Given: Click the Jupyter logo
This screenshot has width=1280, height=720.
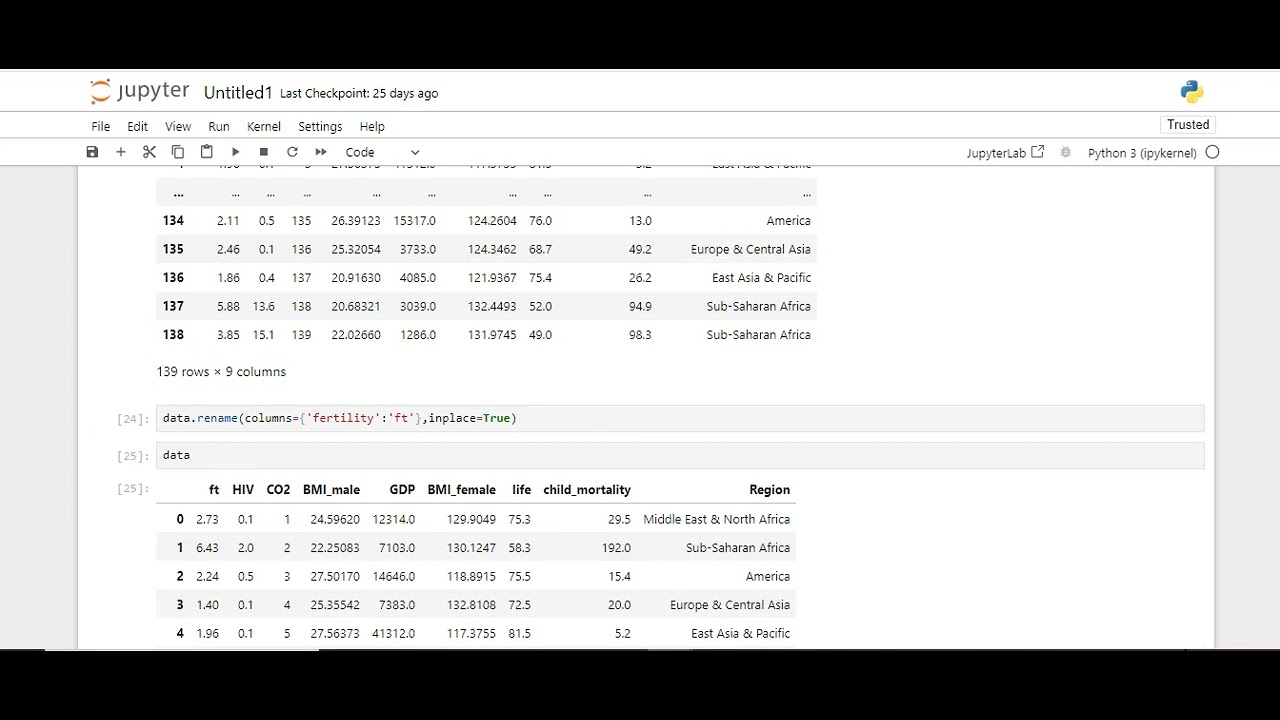Looking at the screenshot, I should point(139,92).
